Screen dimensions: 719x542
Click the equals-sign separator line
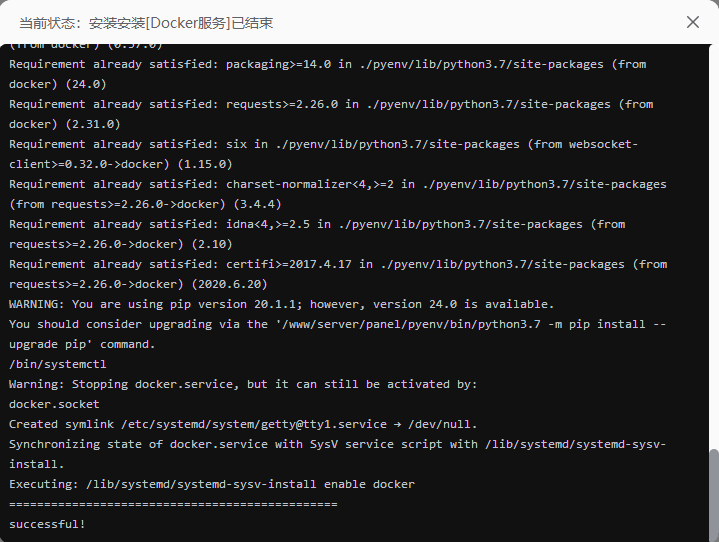click(x=173, y=504)
